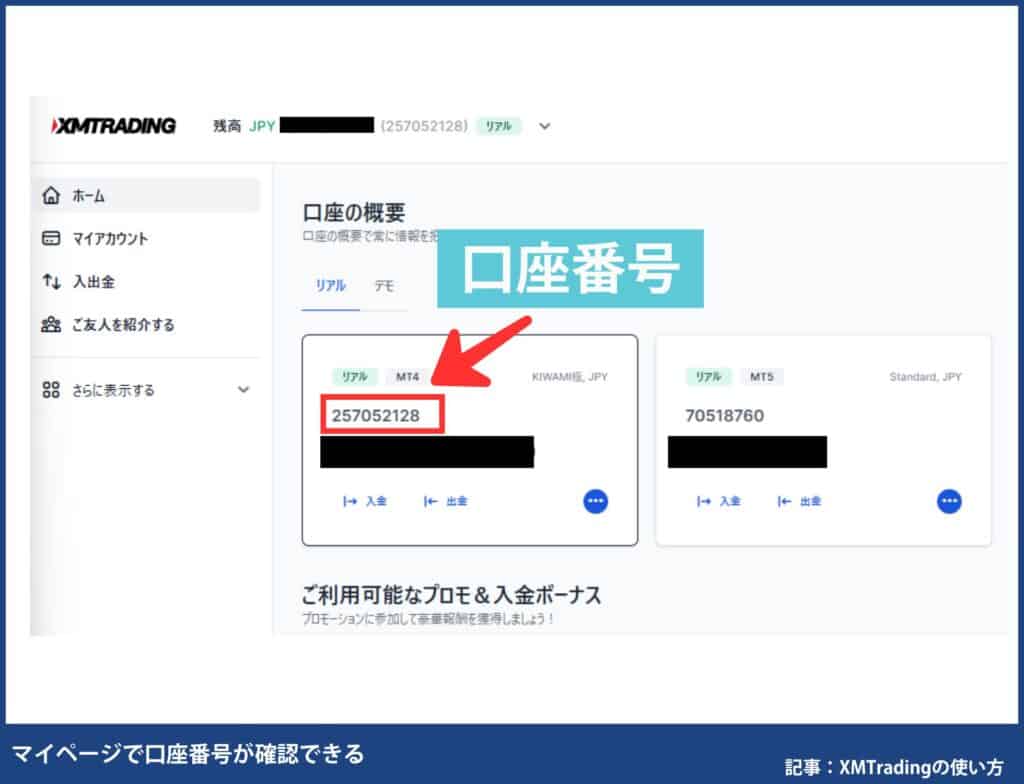Viewport: 1024px width, 784px height.
Task: Click the リアル badge on the MT4 card
Action: point(355,377)
